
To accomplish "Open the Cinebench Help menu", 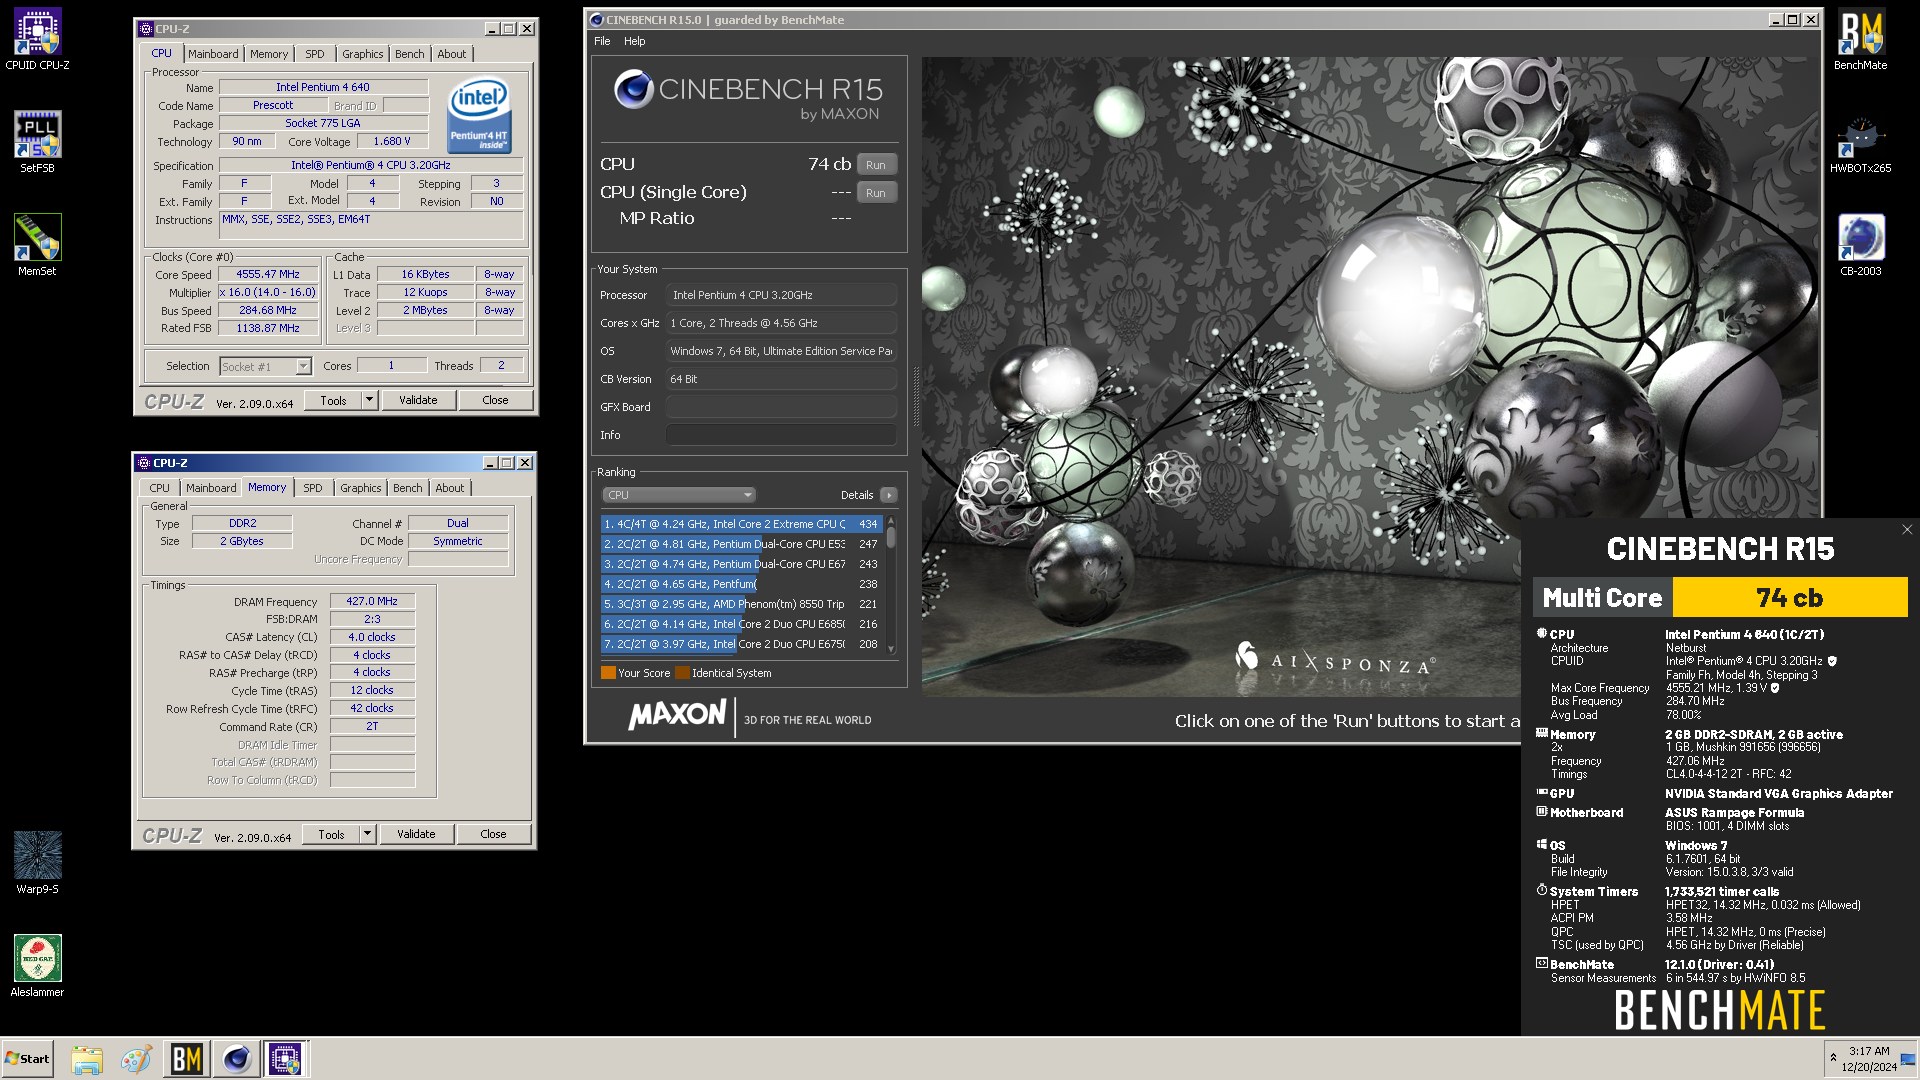I will coord(635,41).
